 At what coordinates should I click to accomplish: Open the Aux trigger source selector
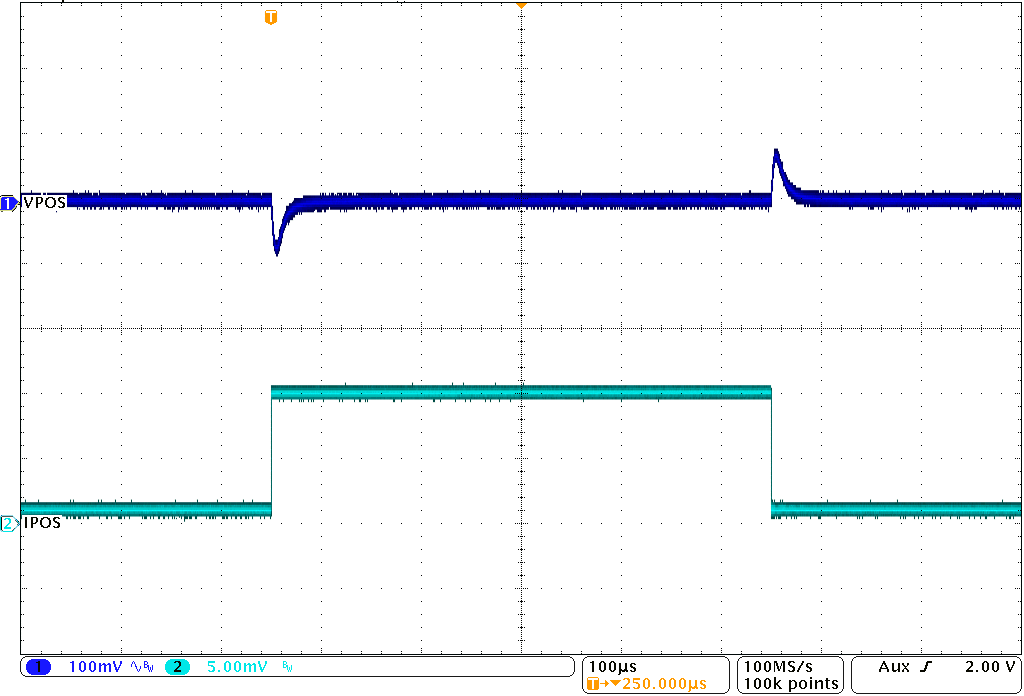pos(892,666)
